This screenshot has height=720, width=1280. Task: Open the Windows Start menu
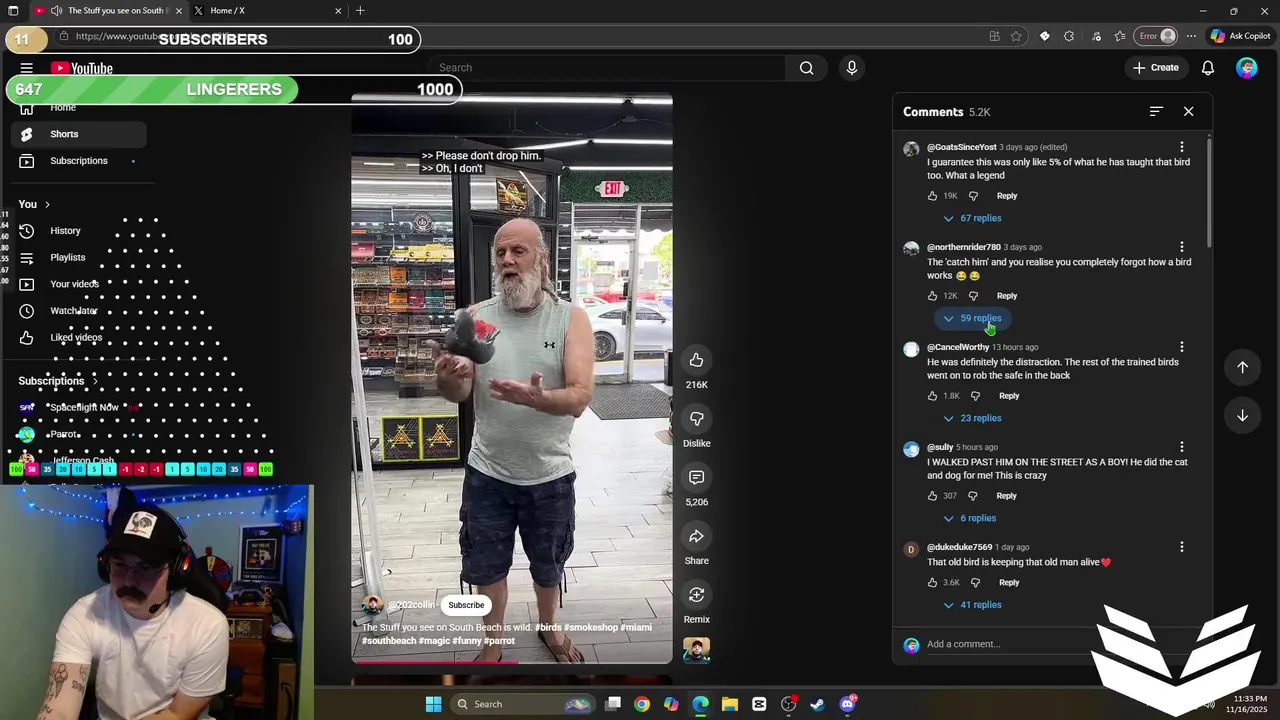433,704
